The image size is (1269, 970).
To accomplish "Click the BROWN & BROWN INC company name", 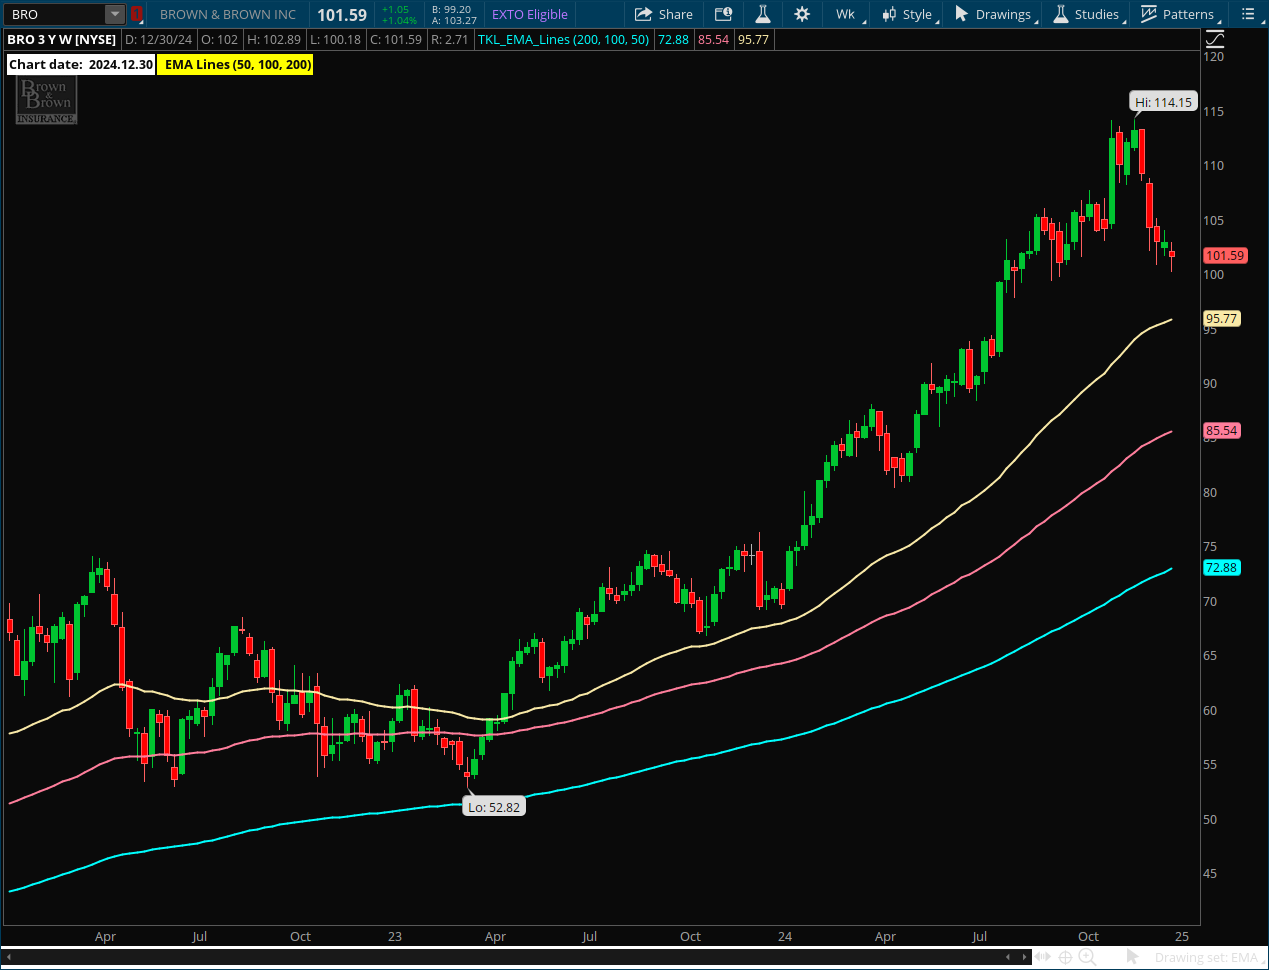I will point(228,14).
